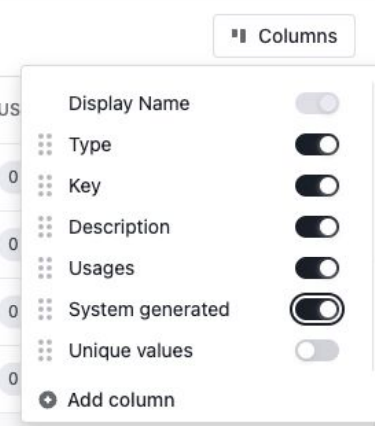The image size is (375, 426).
Task: Click the drag handle beside Key
Action: (45, 186)
